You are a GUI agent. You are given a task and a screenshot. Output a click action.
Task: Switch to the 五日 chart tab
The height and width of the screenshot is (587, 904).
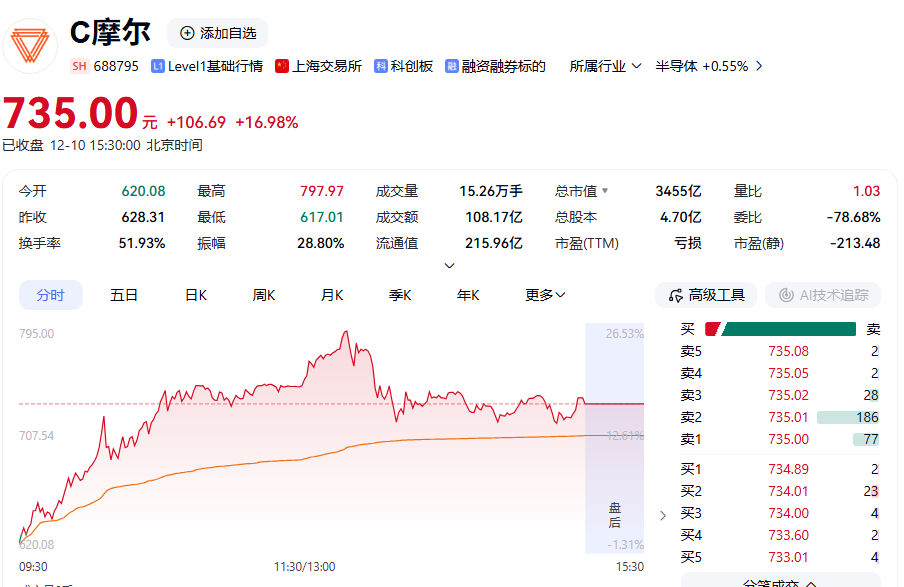[x=124, y=295]
